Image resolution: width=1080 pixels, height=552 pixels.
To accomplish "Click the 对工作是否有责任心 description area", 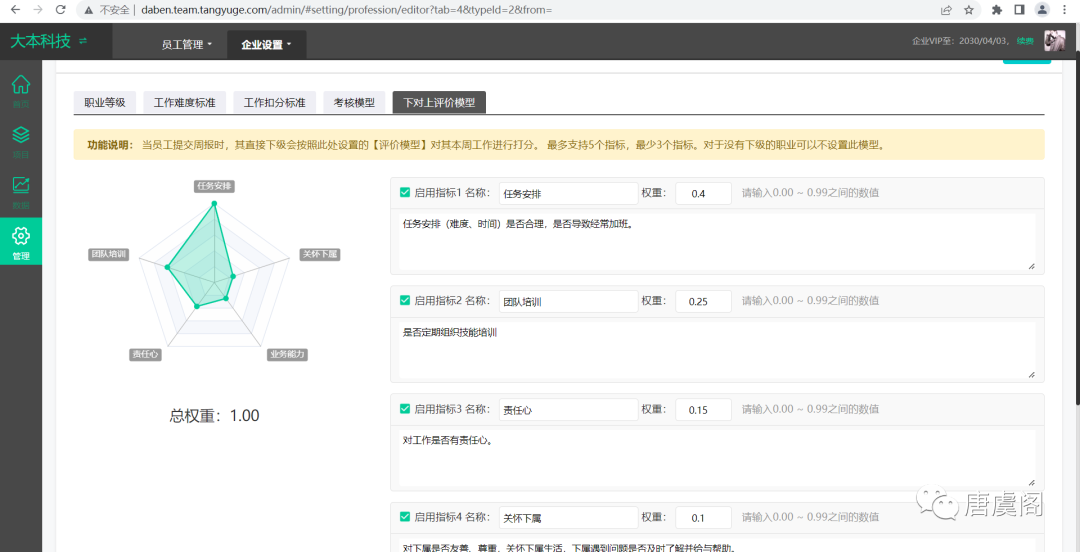I will coord(717,458).
